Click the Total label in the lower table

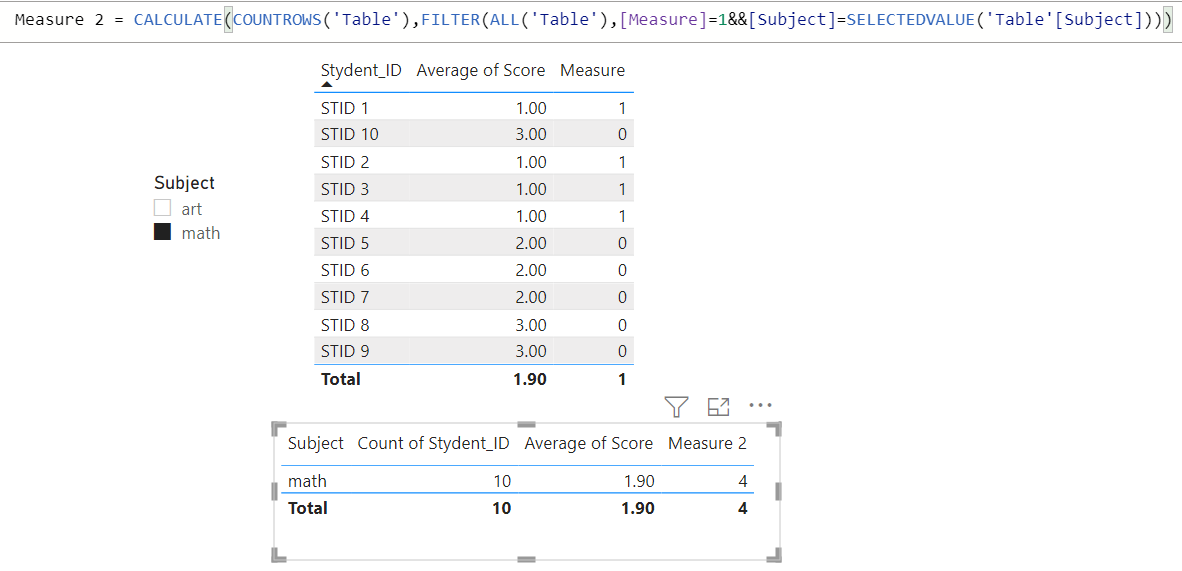(x=308, y=508)
